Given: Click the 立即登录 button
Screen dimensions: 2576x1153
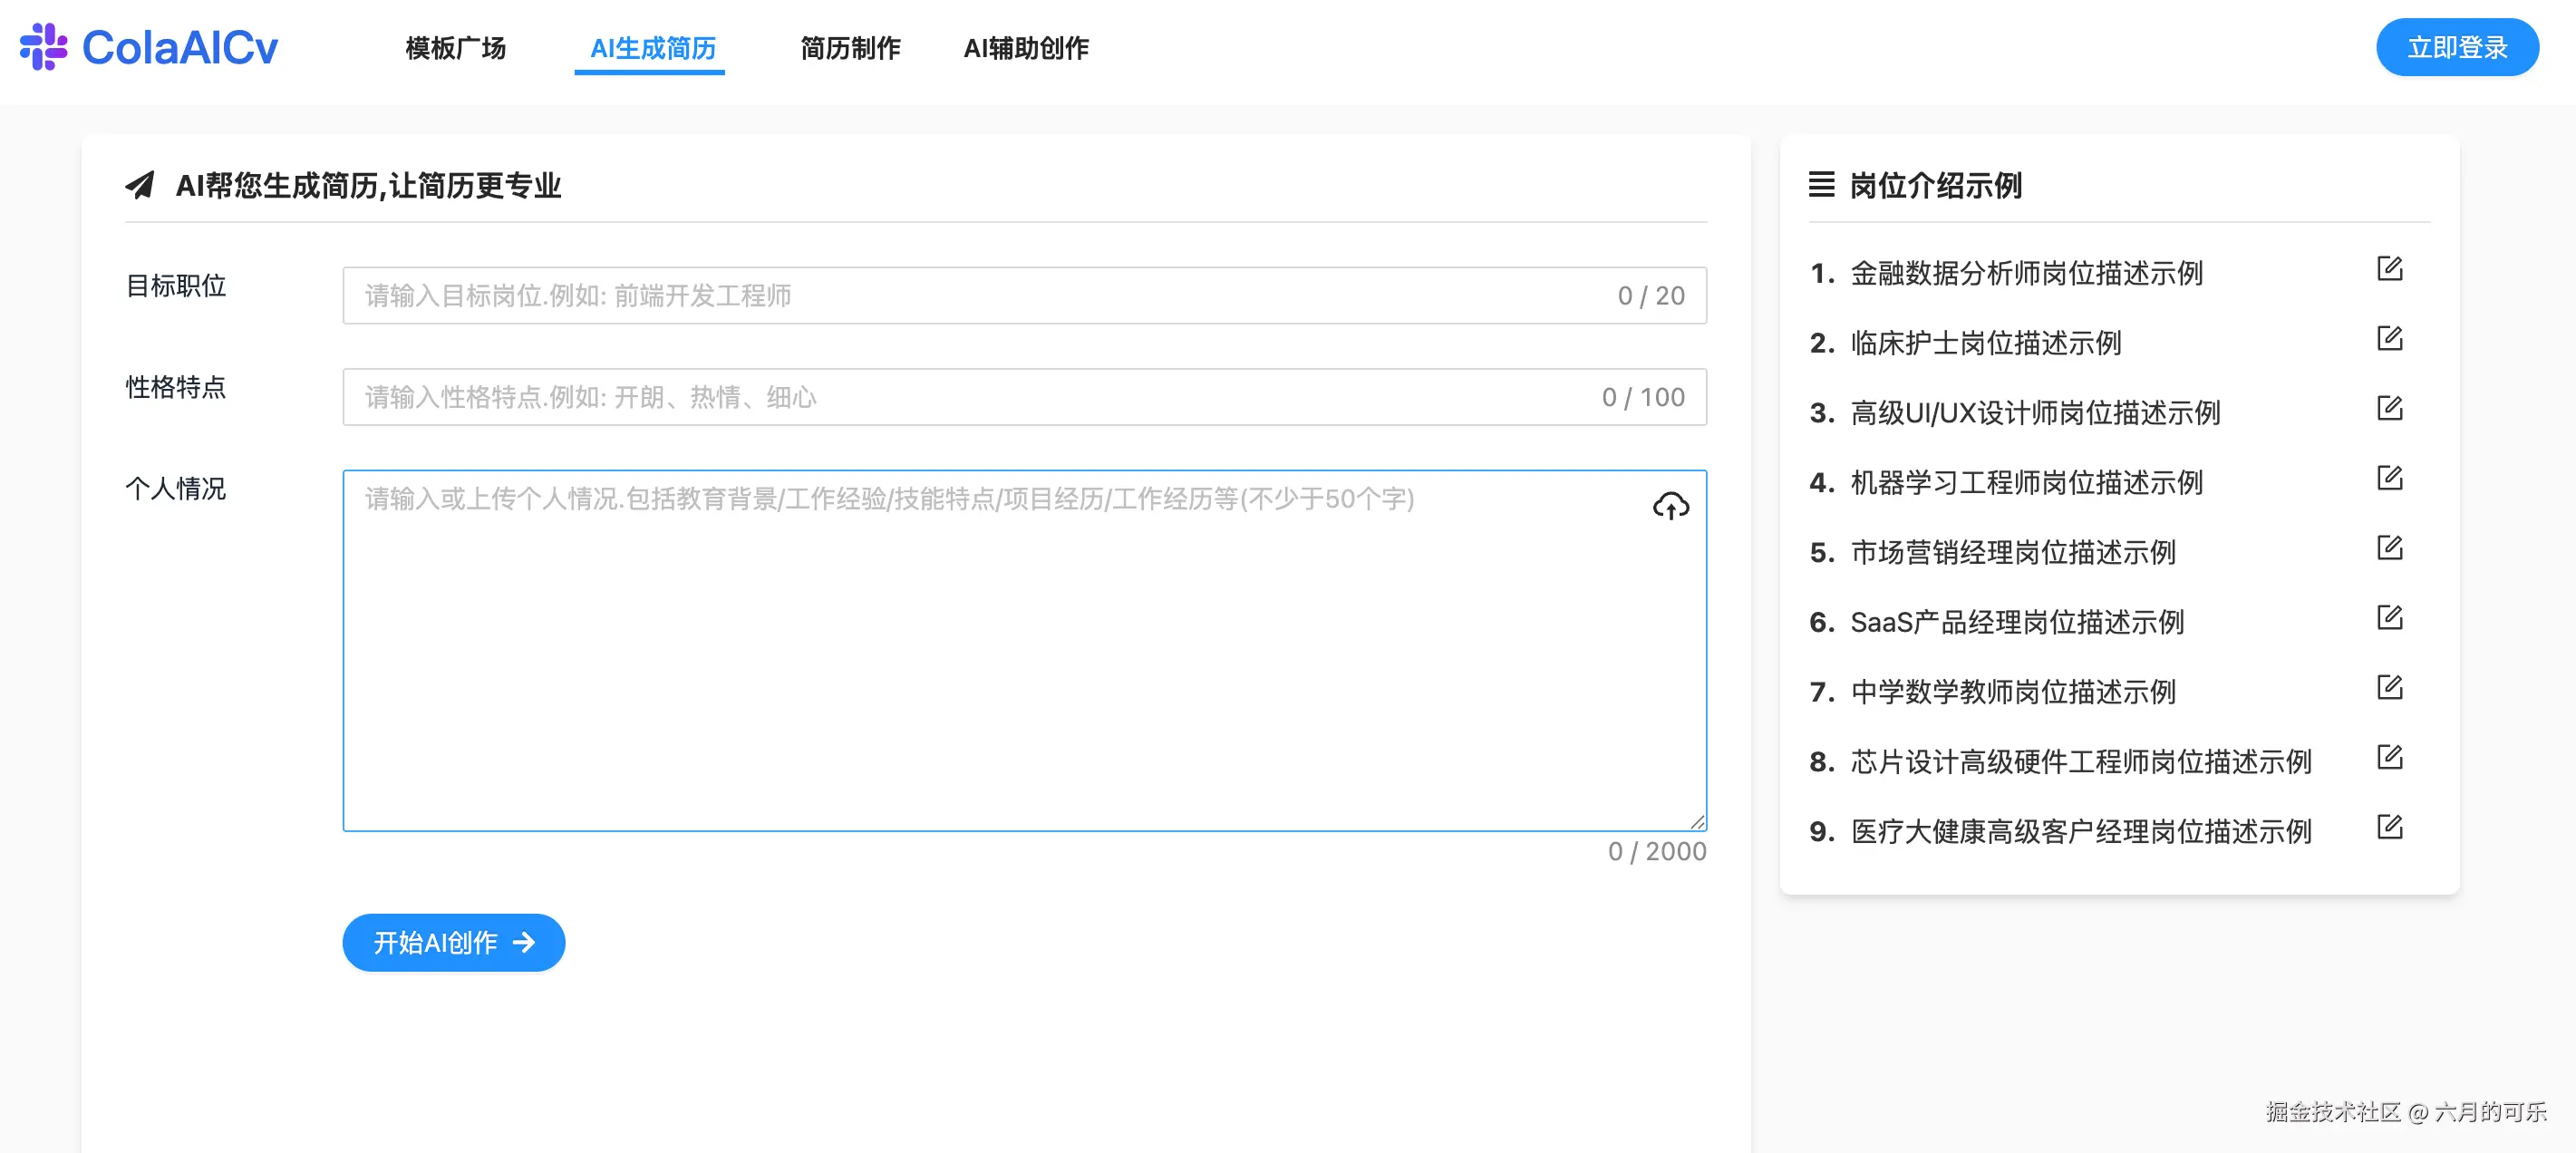Looking at the screenshot, I should pos(2456,47).
